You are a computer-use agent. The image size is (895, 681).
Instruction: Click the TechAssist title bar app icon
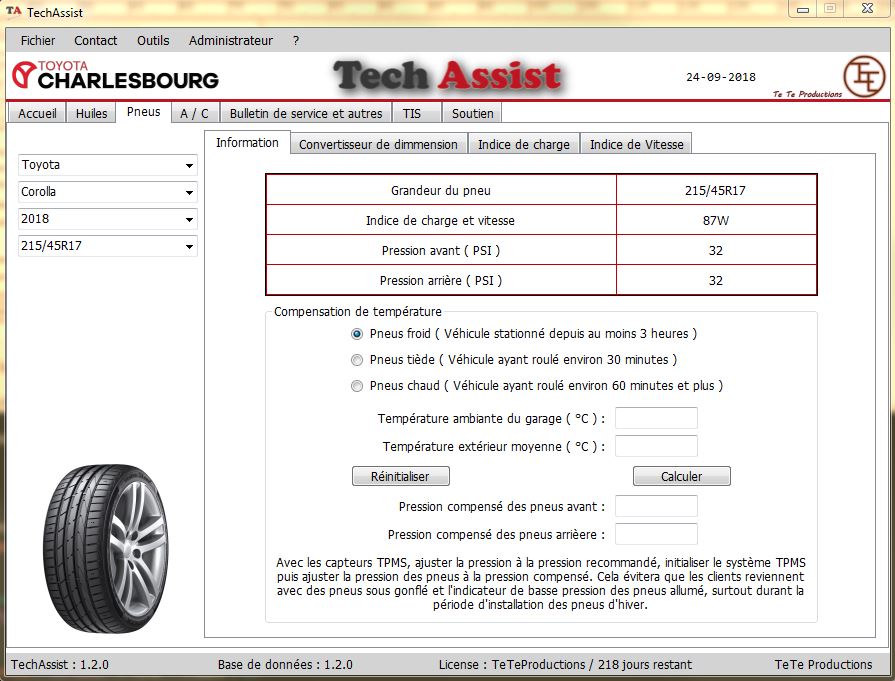[x=13, y=12]
